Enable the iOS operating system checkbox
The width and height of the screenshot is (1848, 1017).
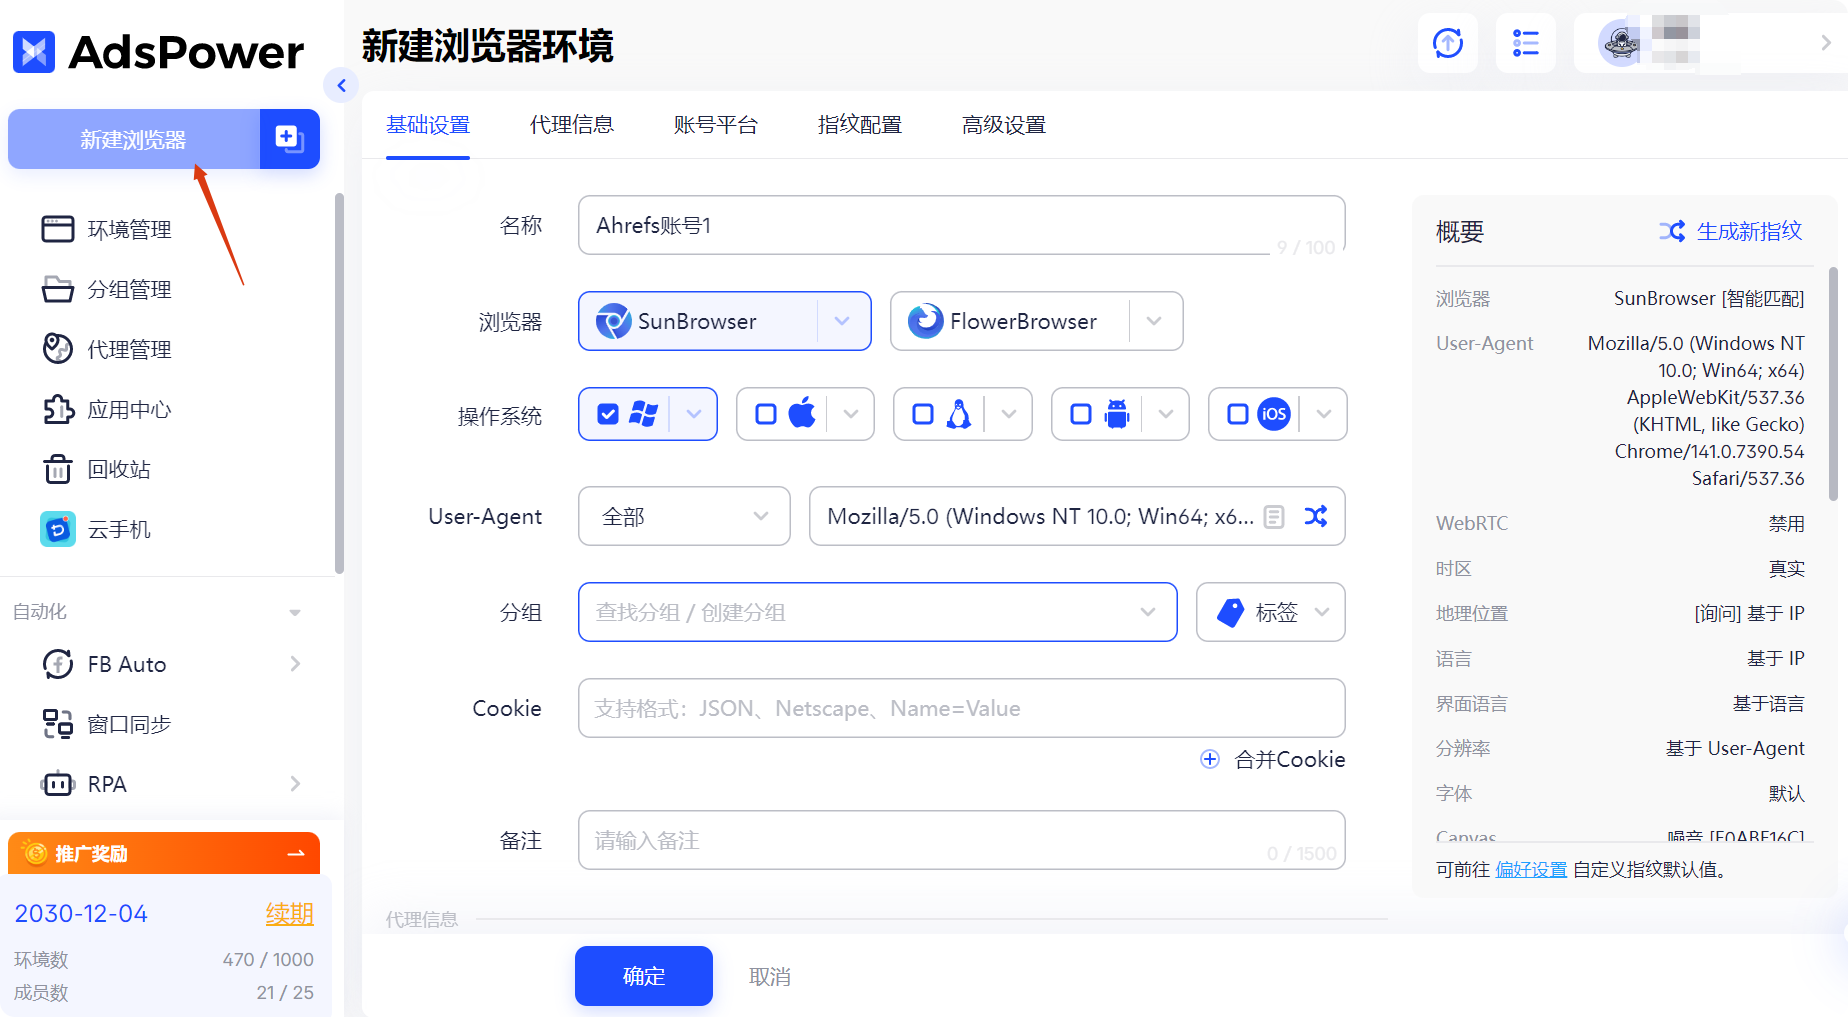1237,413
